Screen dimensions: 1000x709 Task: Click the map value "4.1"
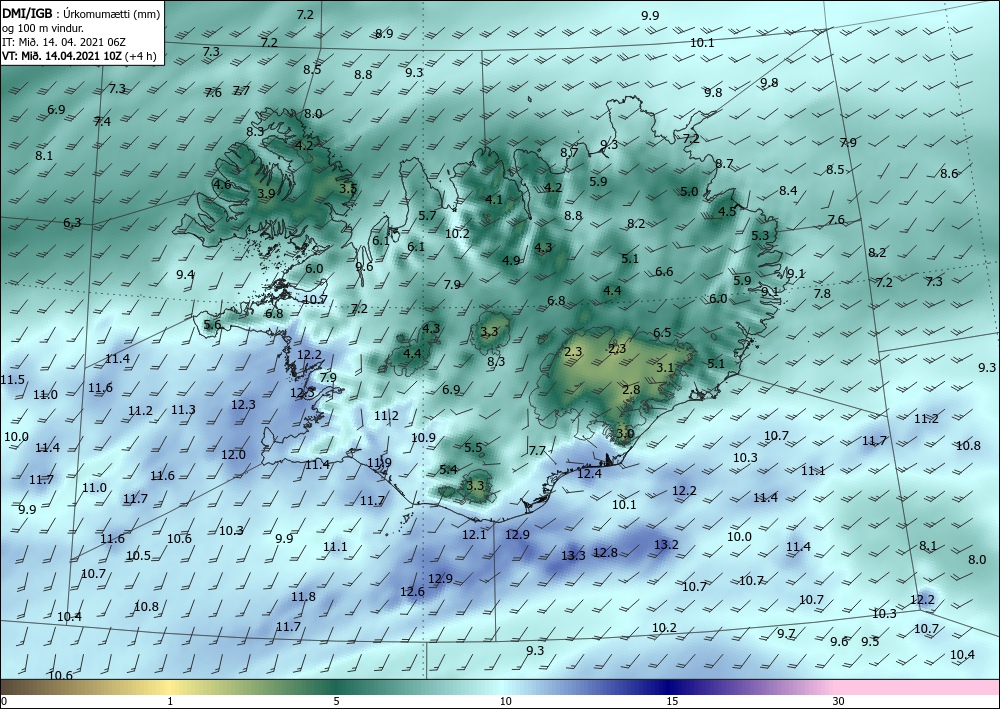pyautogui.click(x=494, y=200)
